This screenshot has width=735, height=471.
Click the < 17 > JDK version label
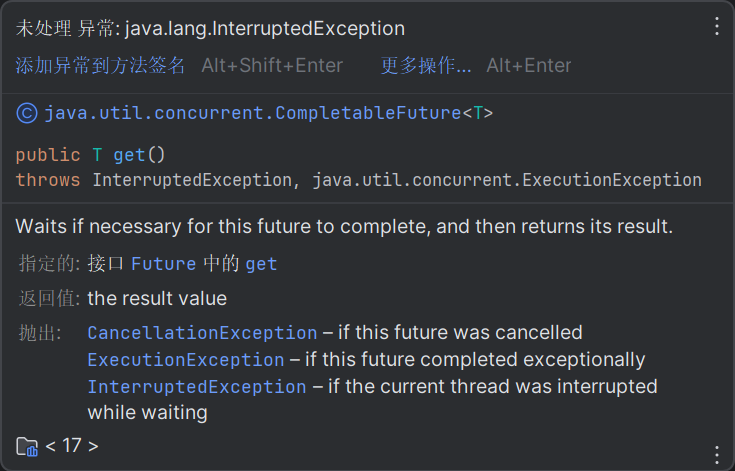pos(72,446)
